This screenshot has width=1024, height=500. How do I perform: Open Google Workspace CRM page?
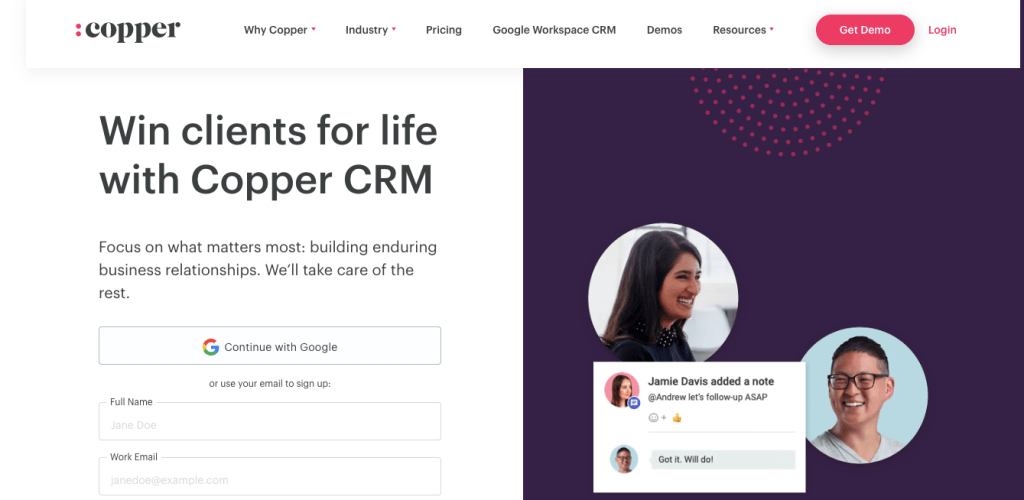point(554,30)
